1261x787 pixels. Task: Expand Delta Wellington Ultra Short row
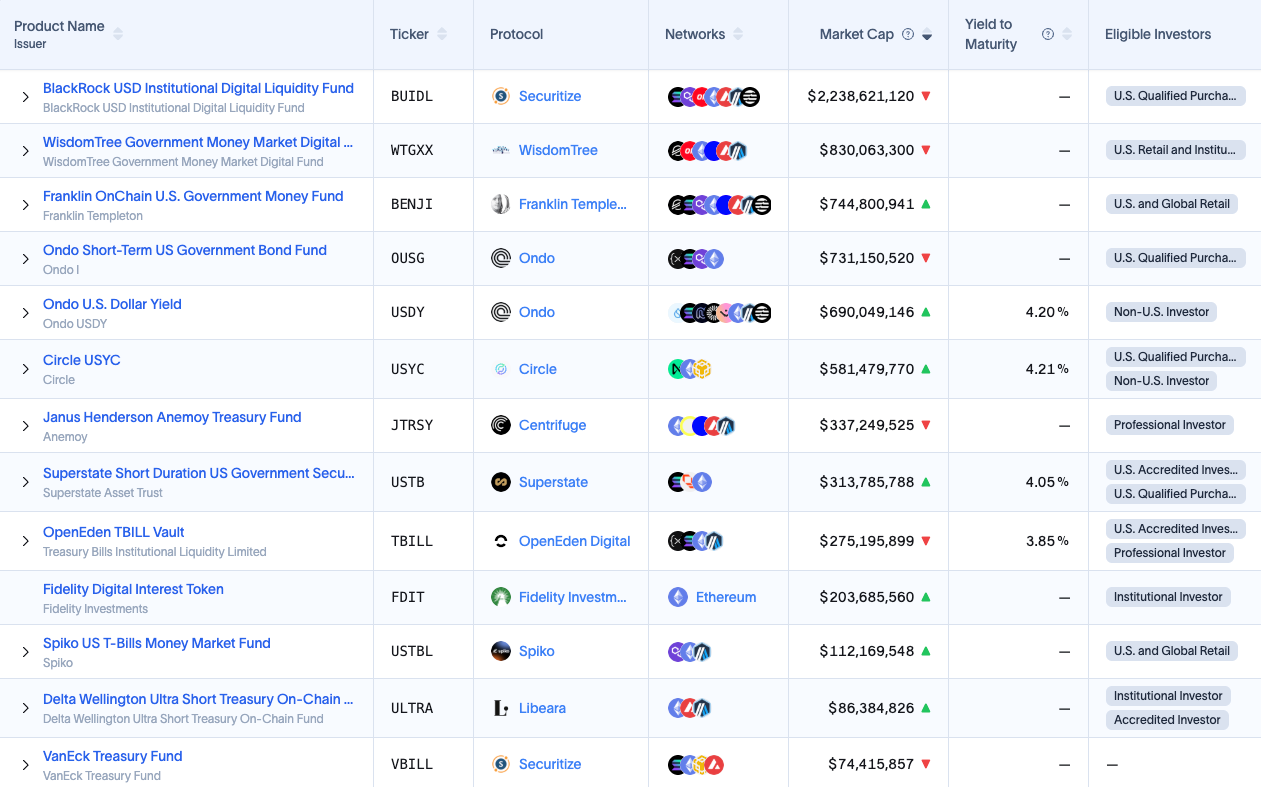tap(26, 708)
